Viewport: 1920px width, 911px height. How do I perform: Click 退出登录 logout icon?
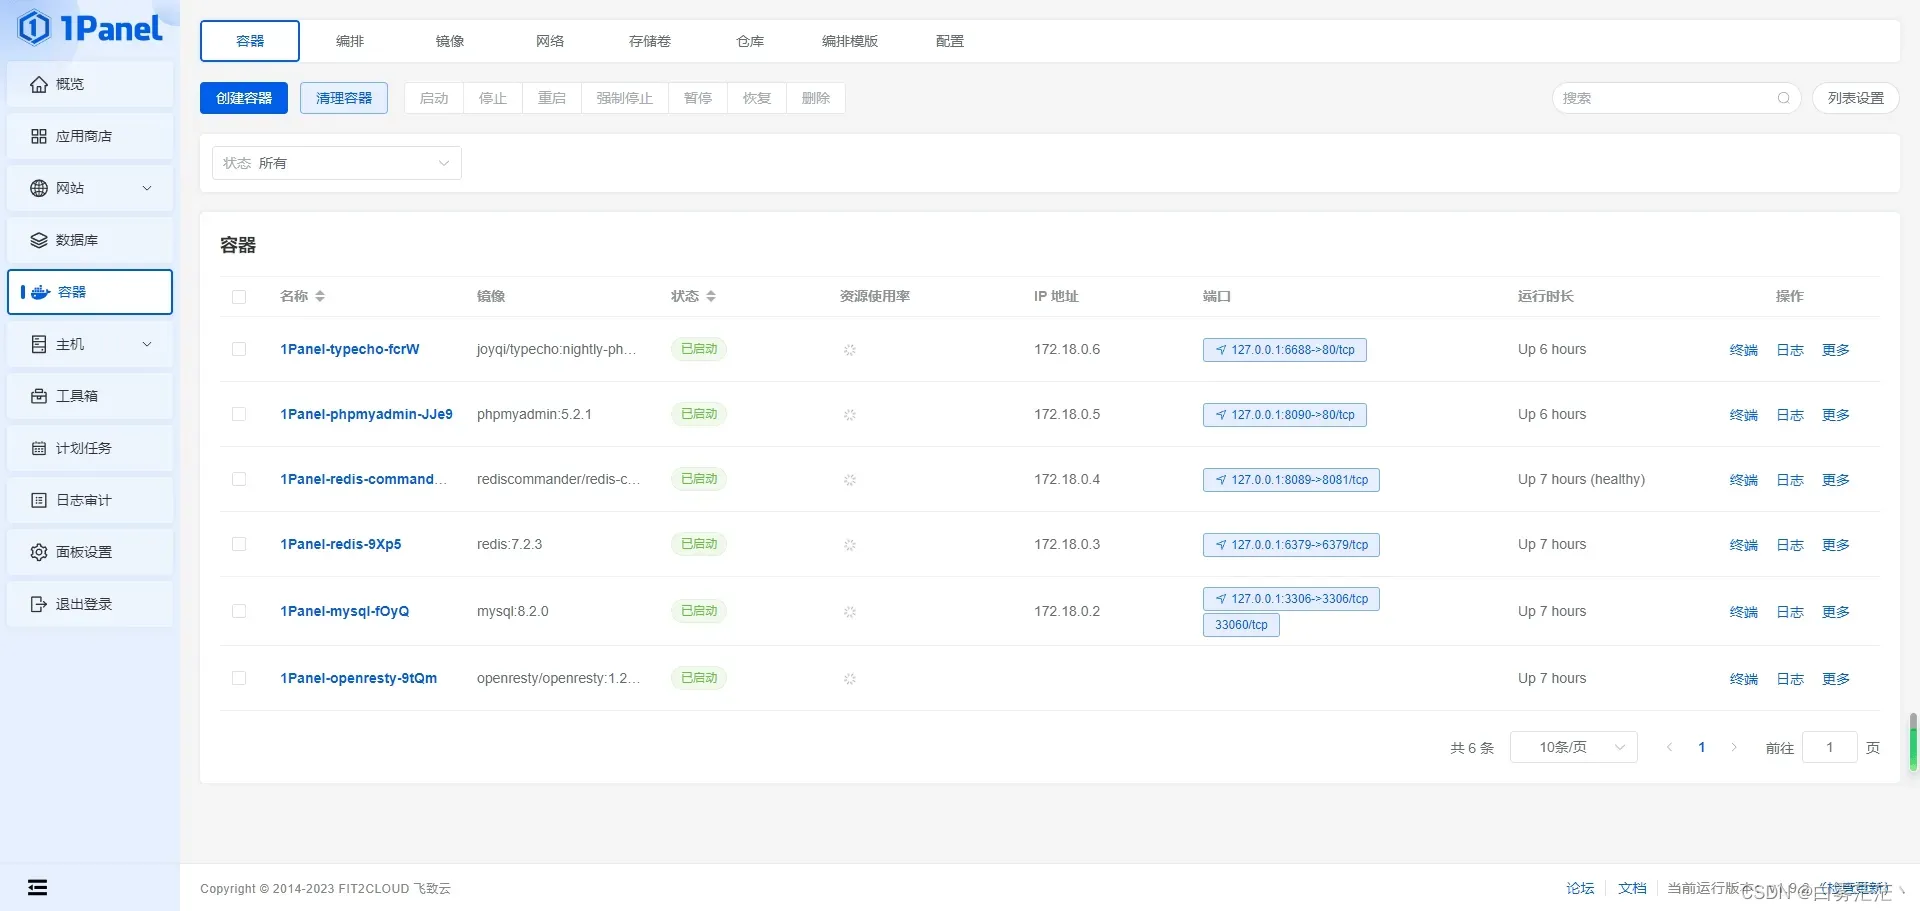click(39, 604)
